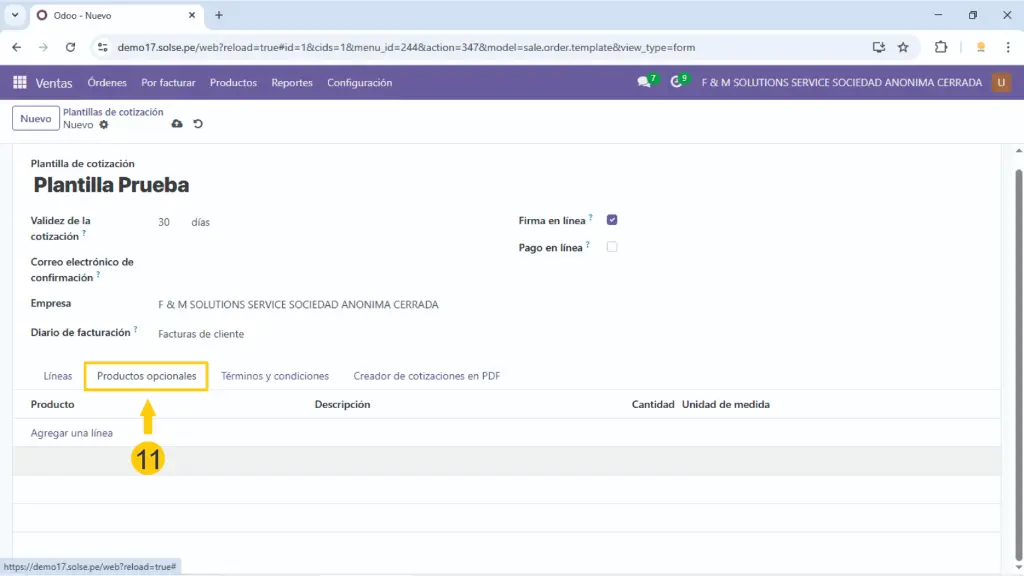
Task: Reload the browser page
Action: tap(70, 47)
